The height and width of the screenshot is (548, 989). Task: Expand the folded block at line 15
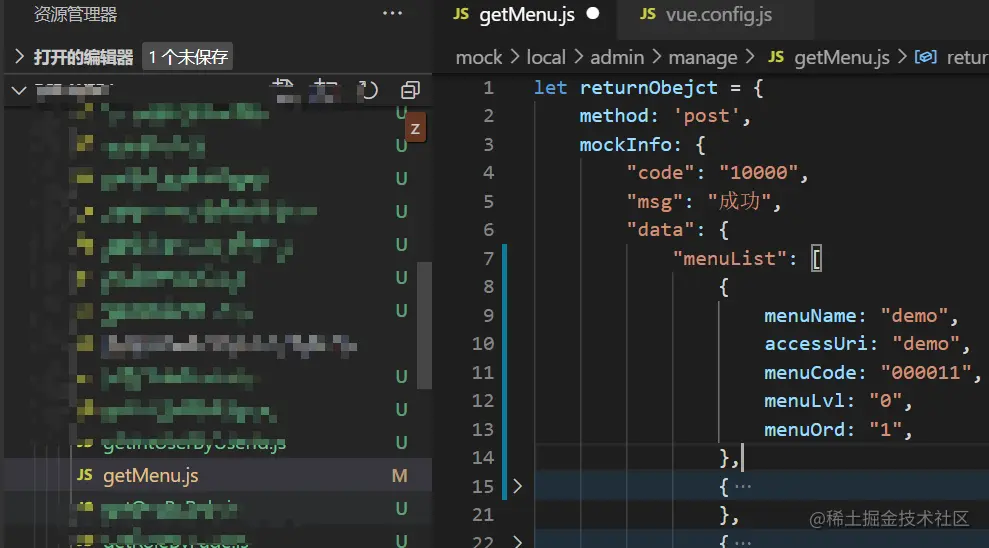518,486
